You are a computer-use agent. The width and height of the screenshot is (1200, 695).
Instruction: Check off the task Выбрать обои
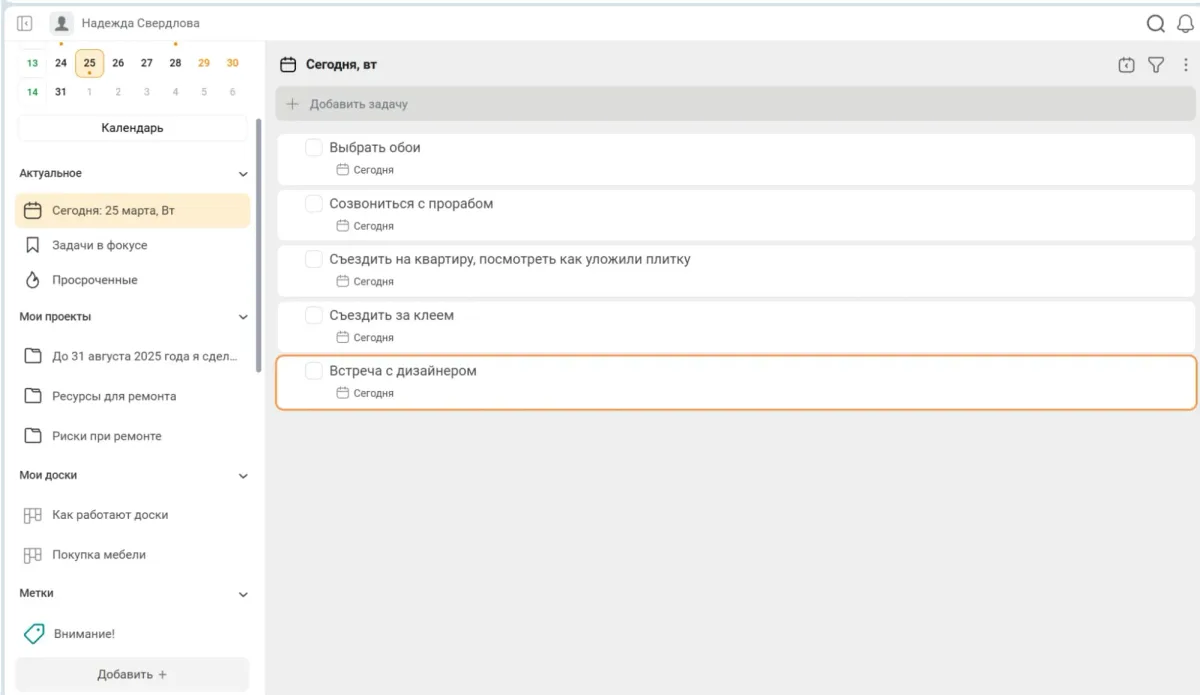pos(313,148)
